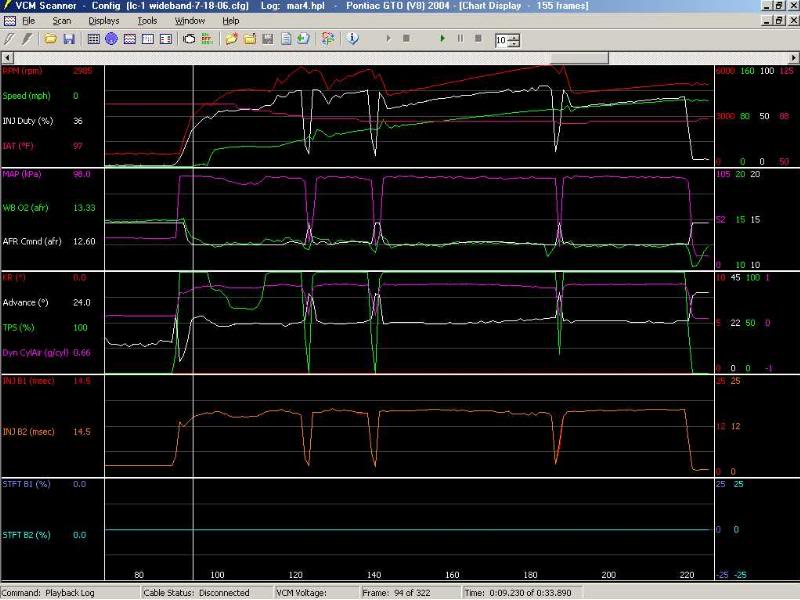Click the blue floppy disk save icon
The width and height of the screenshot is (800, 600).
coord(68,39)
